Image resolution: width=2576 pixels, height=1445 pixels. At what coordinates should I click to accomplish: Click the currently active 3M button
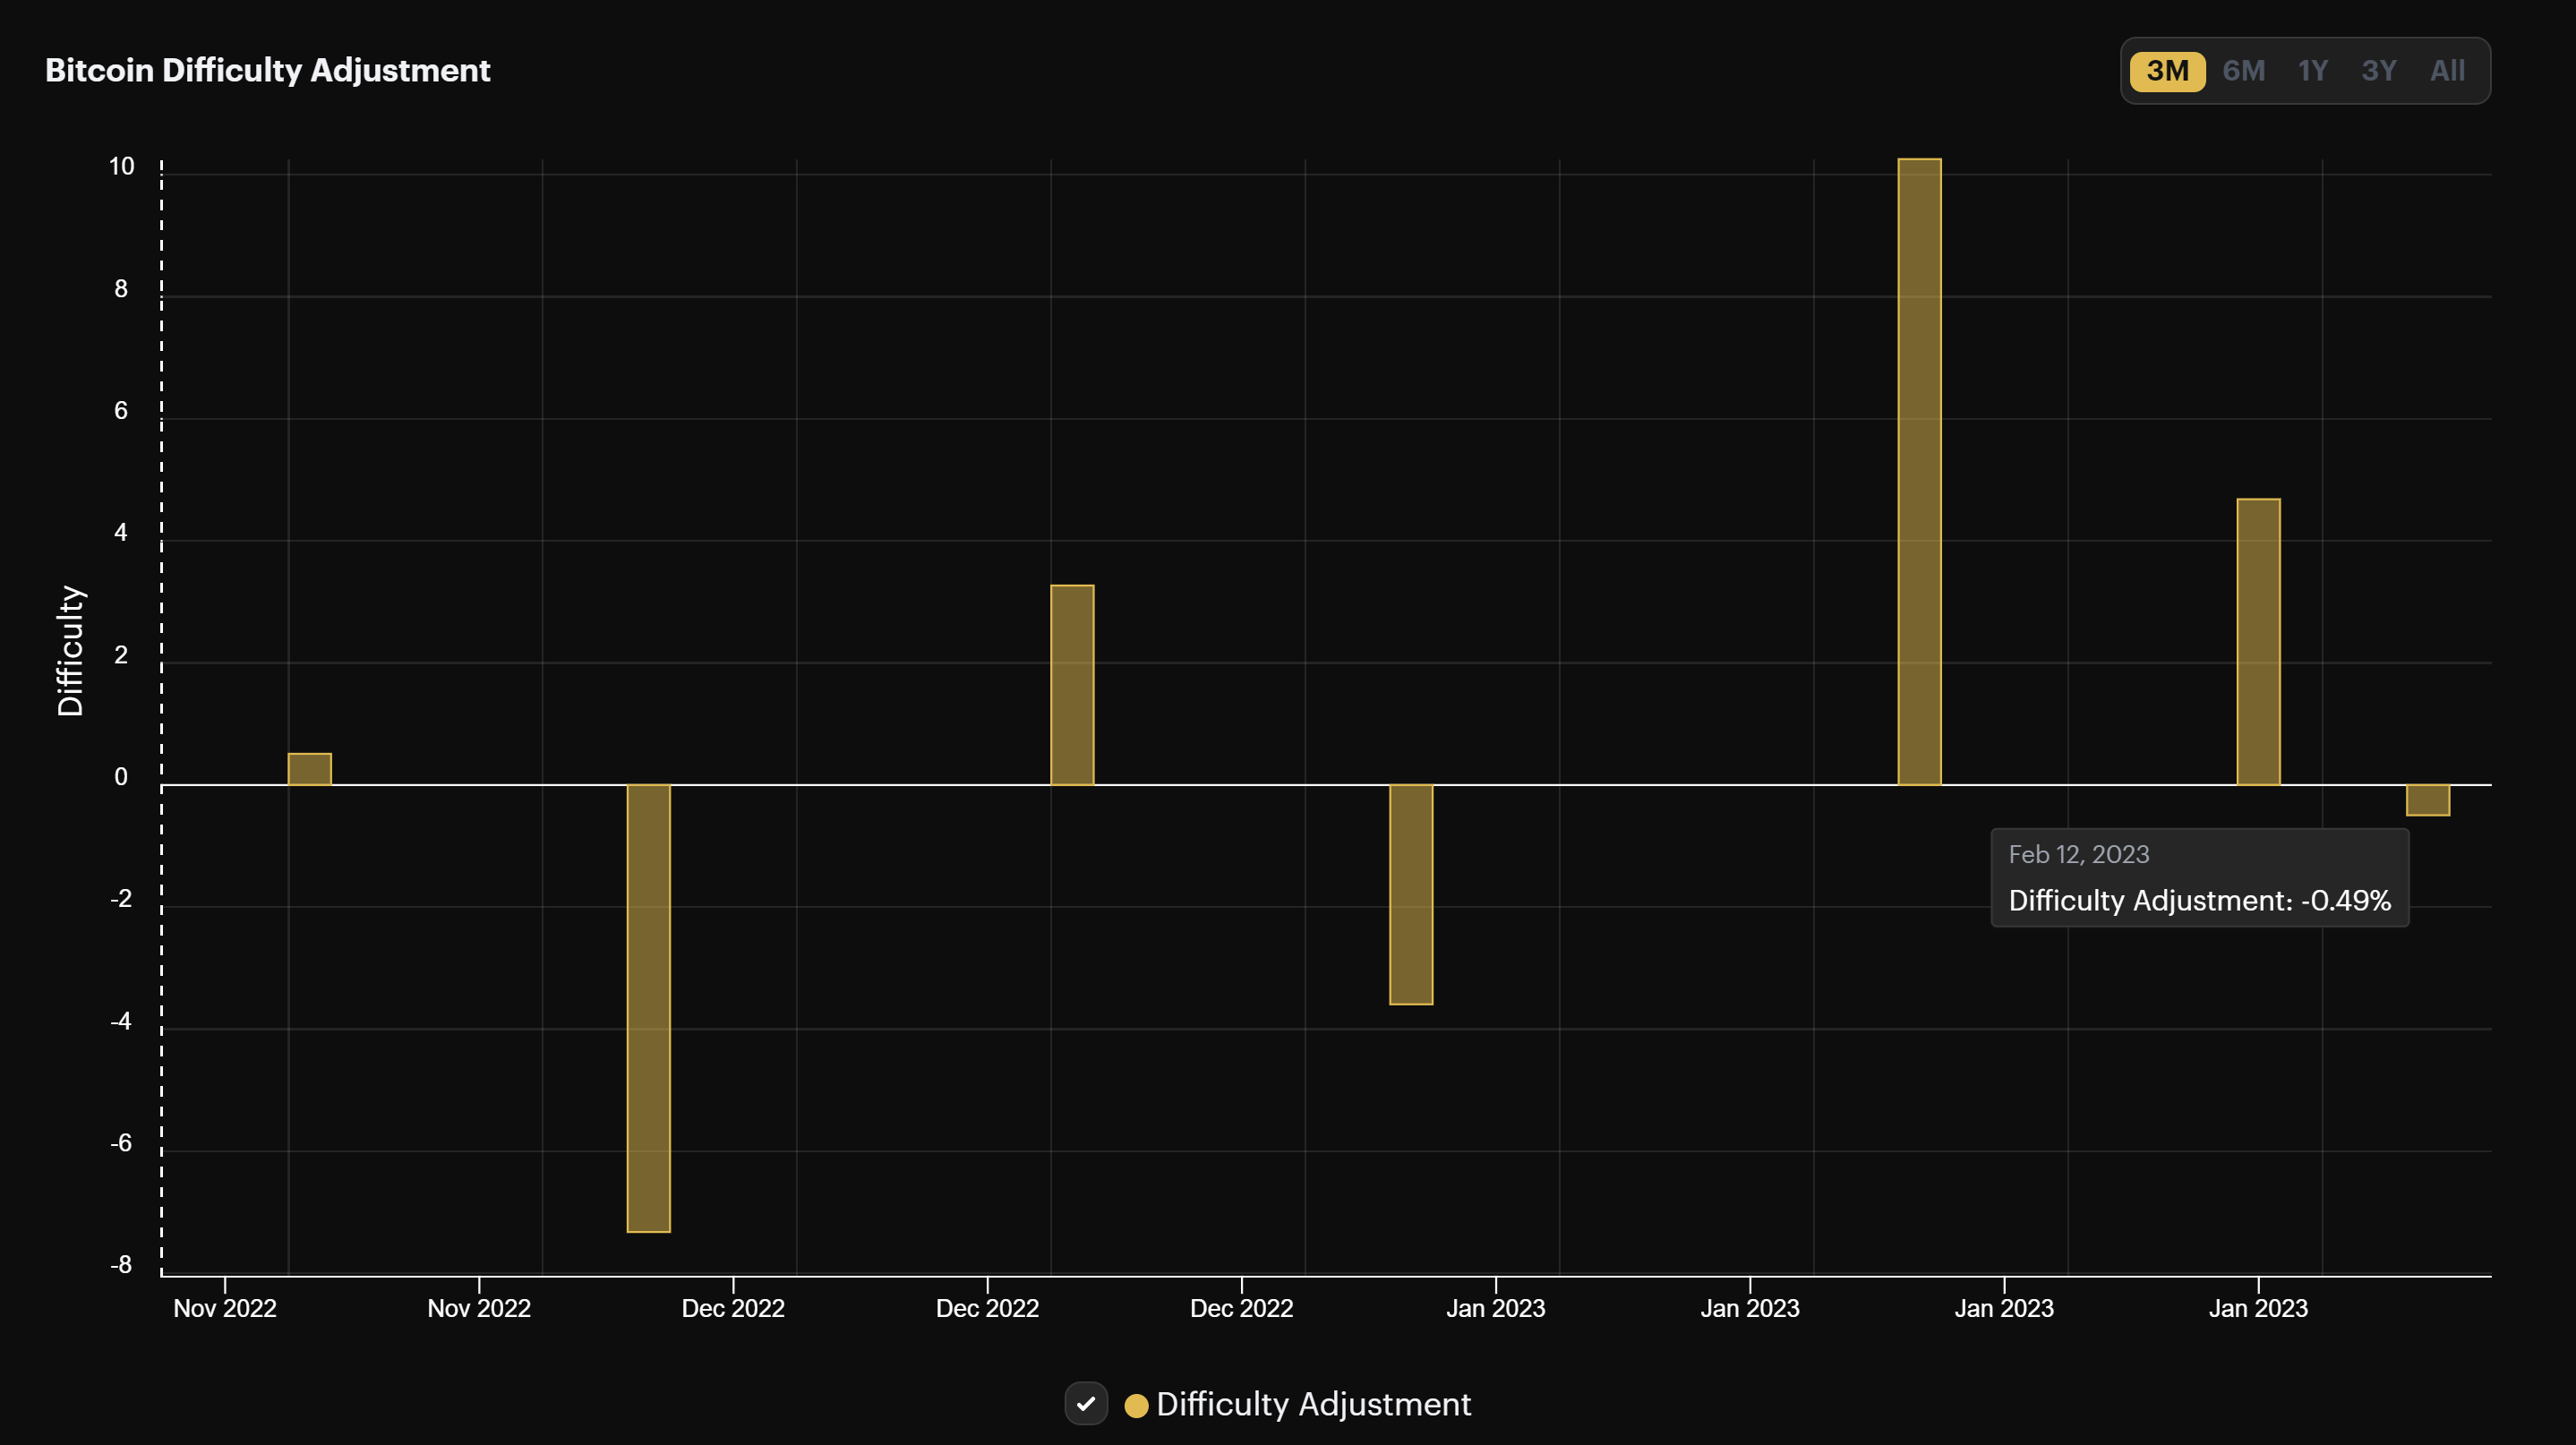tap(2168, 70)
